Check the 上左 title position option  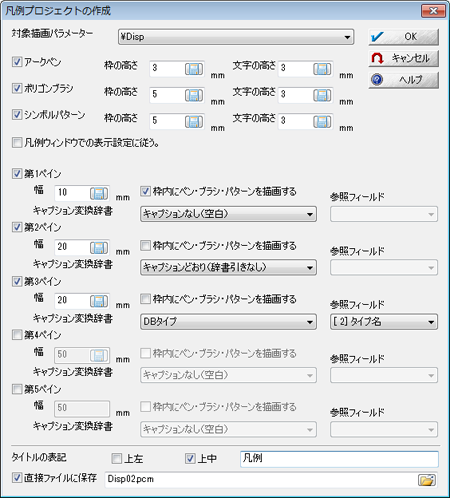coord(117,458)
